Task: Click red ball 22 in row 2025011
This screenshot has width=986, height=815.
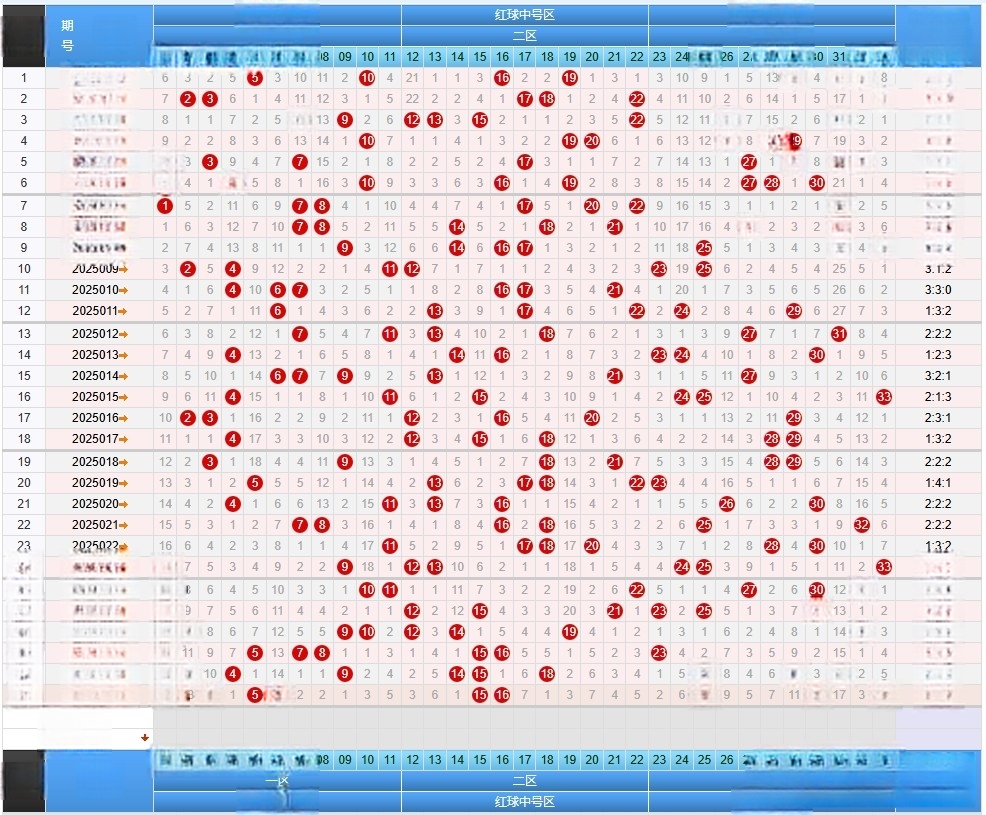Action: [x=637, y=311]
